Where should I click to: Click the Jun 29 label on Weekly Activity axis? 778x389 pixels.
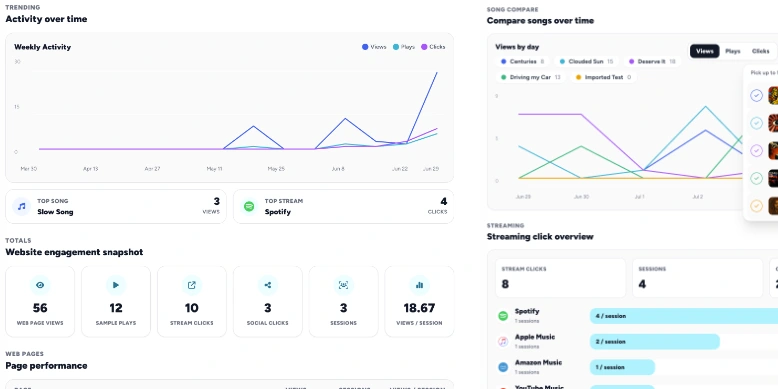431,169
